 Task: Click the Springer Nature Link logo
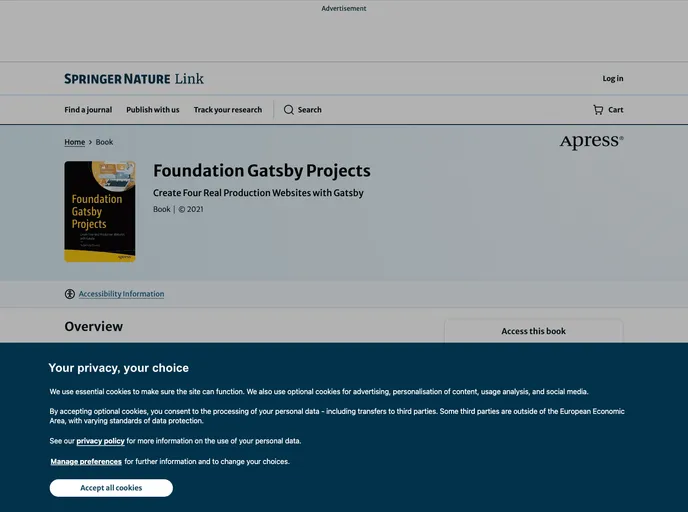(x=134, y=79)
